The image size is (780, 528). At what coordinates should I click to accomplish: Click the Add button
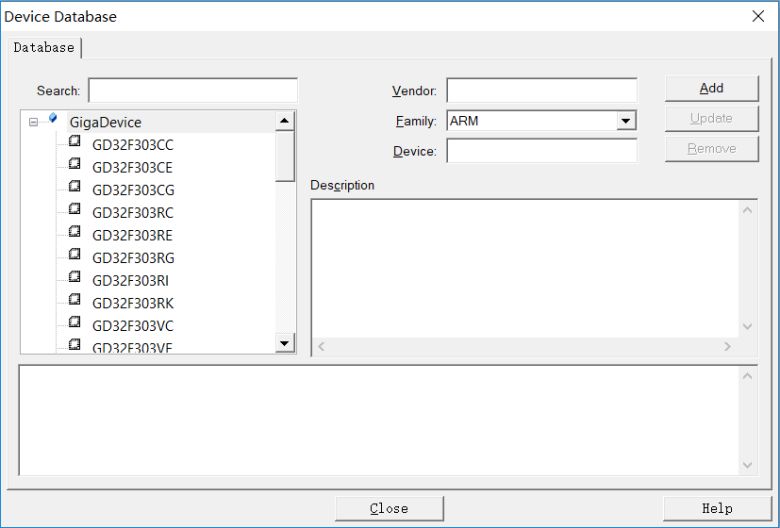[711, 88]
